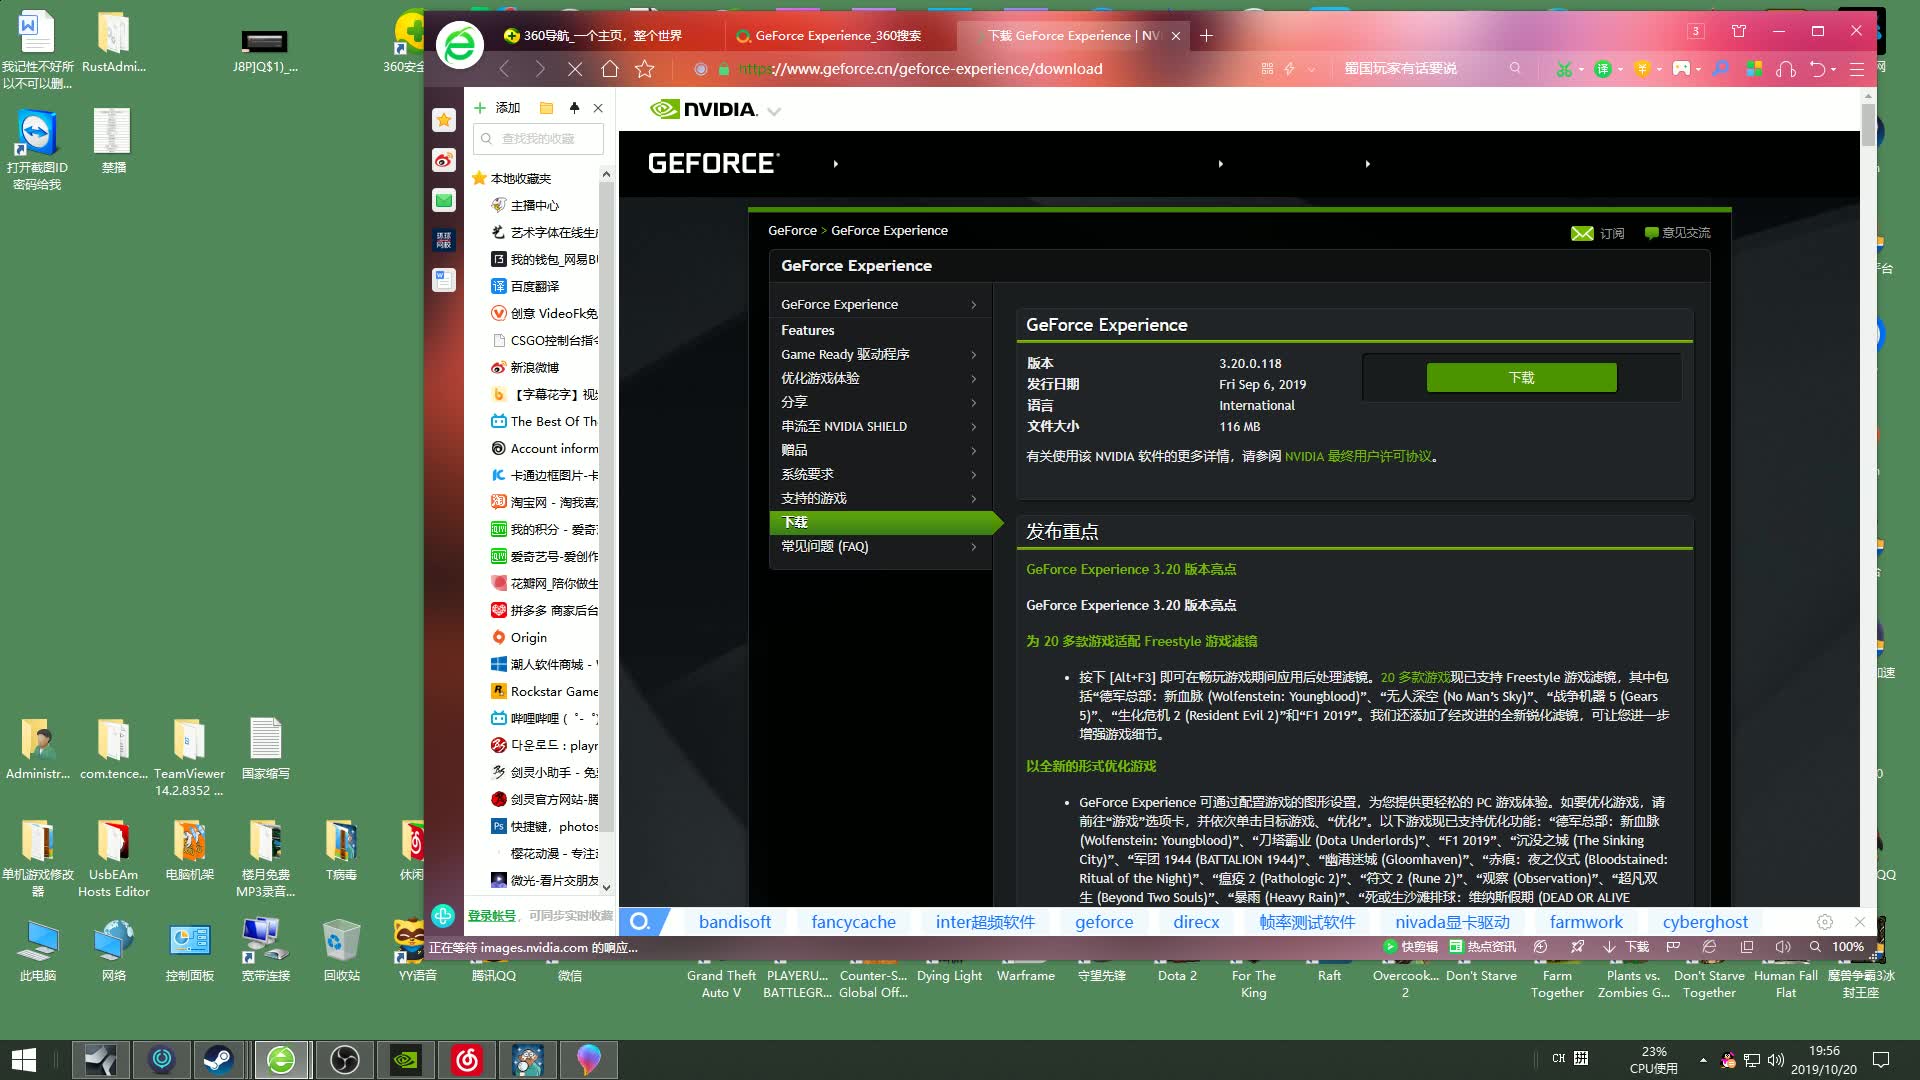Toggle the browser sound mute icon
Screen dimensions: 1920x1080
[x=1782, y=947]
